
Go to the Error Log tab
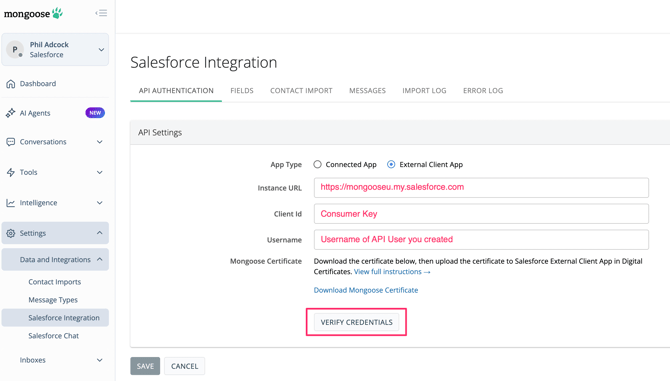483,91
